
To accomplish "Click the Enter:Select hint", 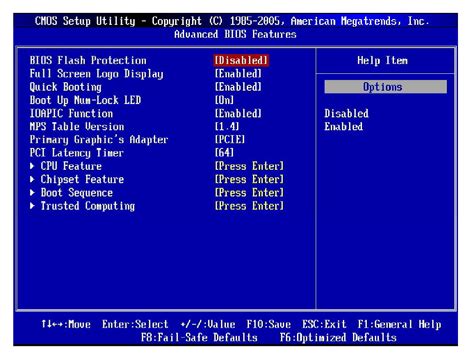I will [x=135, y=324].
